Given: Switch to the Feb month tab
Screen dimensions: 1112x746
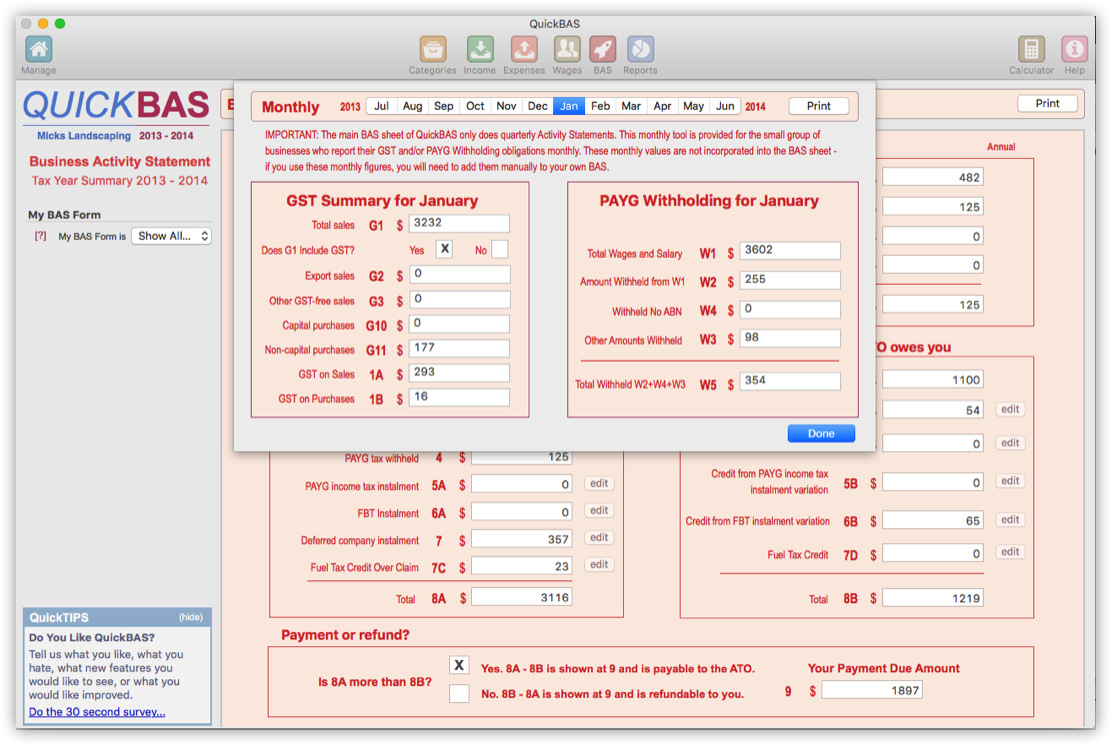Looking at the screenshot, I should coord(600,106).
